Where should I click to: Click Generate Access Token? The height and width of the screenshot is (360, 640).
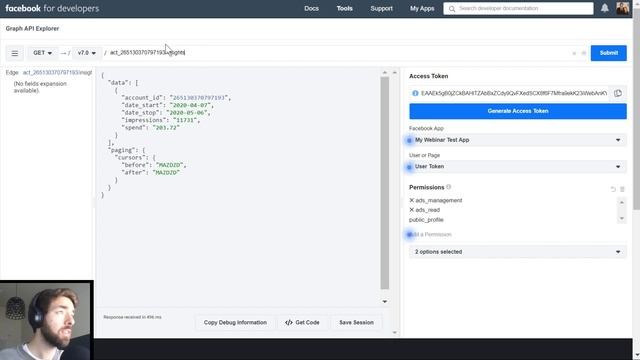(x=518, y=111)
